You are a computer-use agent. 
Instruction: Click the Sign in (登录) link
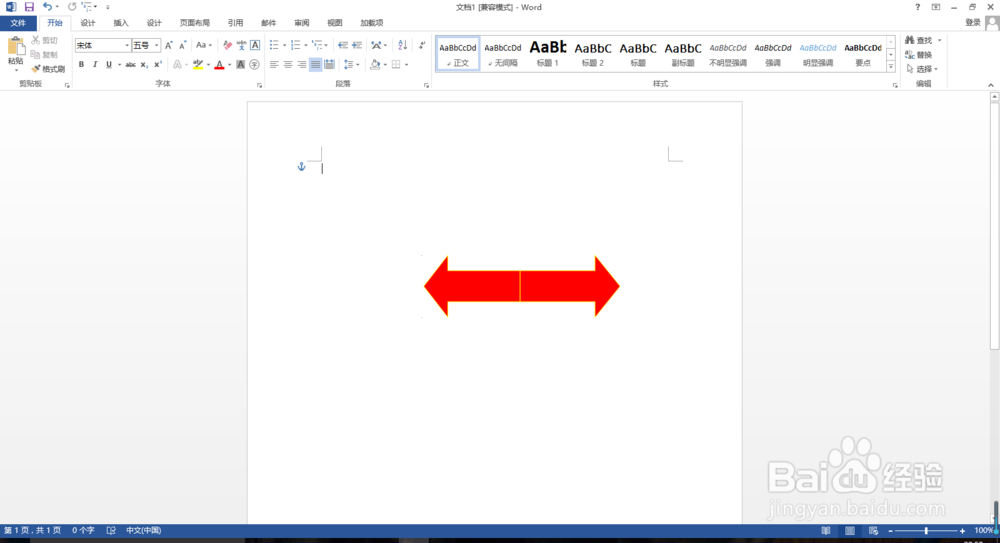point(973,22)
